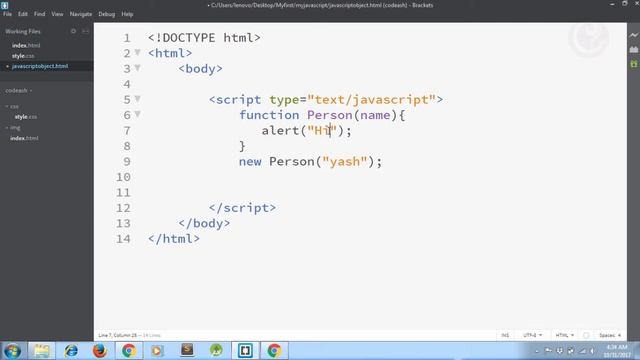The width and height of the screenshot is (640, 360).
Task: Click Action Center flag tray icon
Action: click(548, 351)
